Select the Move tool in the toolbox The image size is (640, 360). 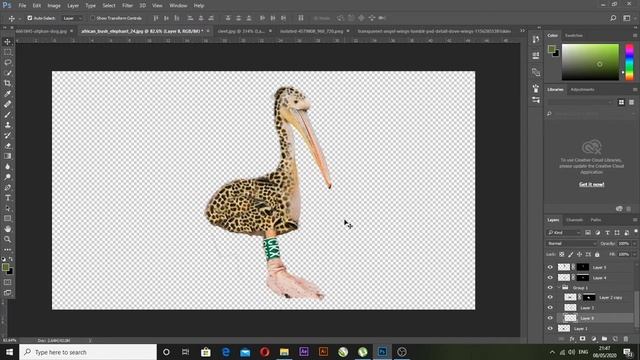(x=7, y=42)
